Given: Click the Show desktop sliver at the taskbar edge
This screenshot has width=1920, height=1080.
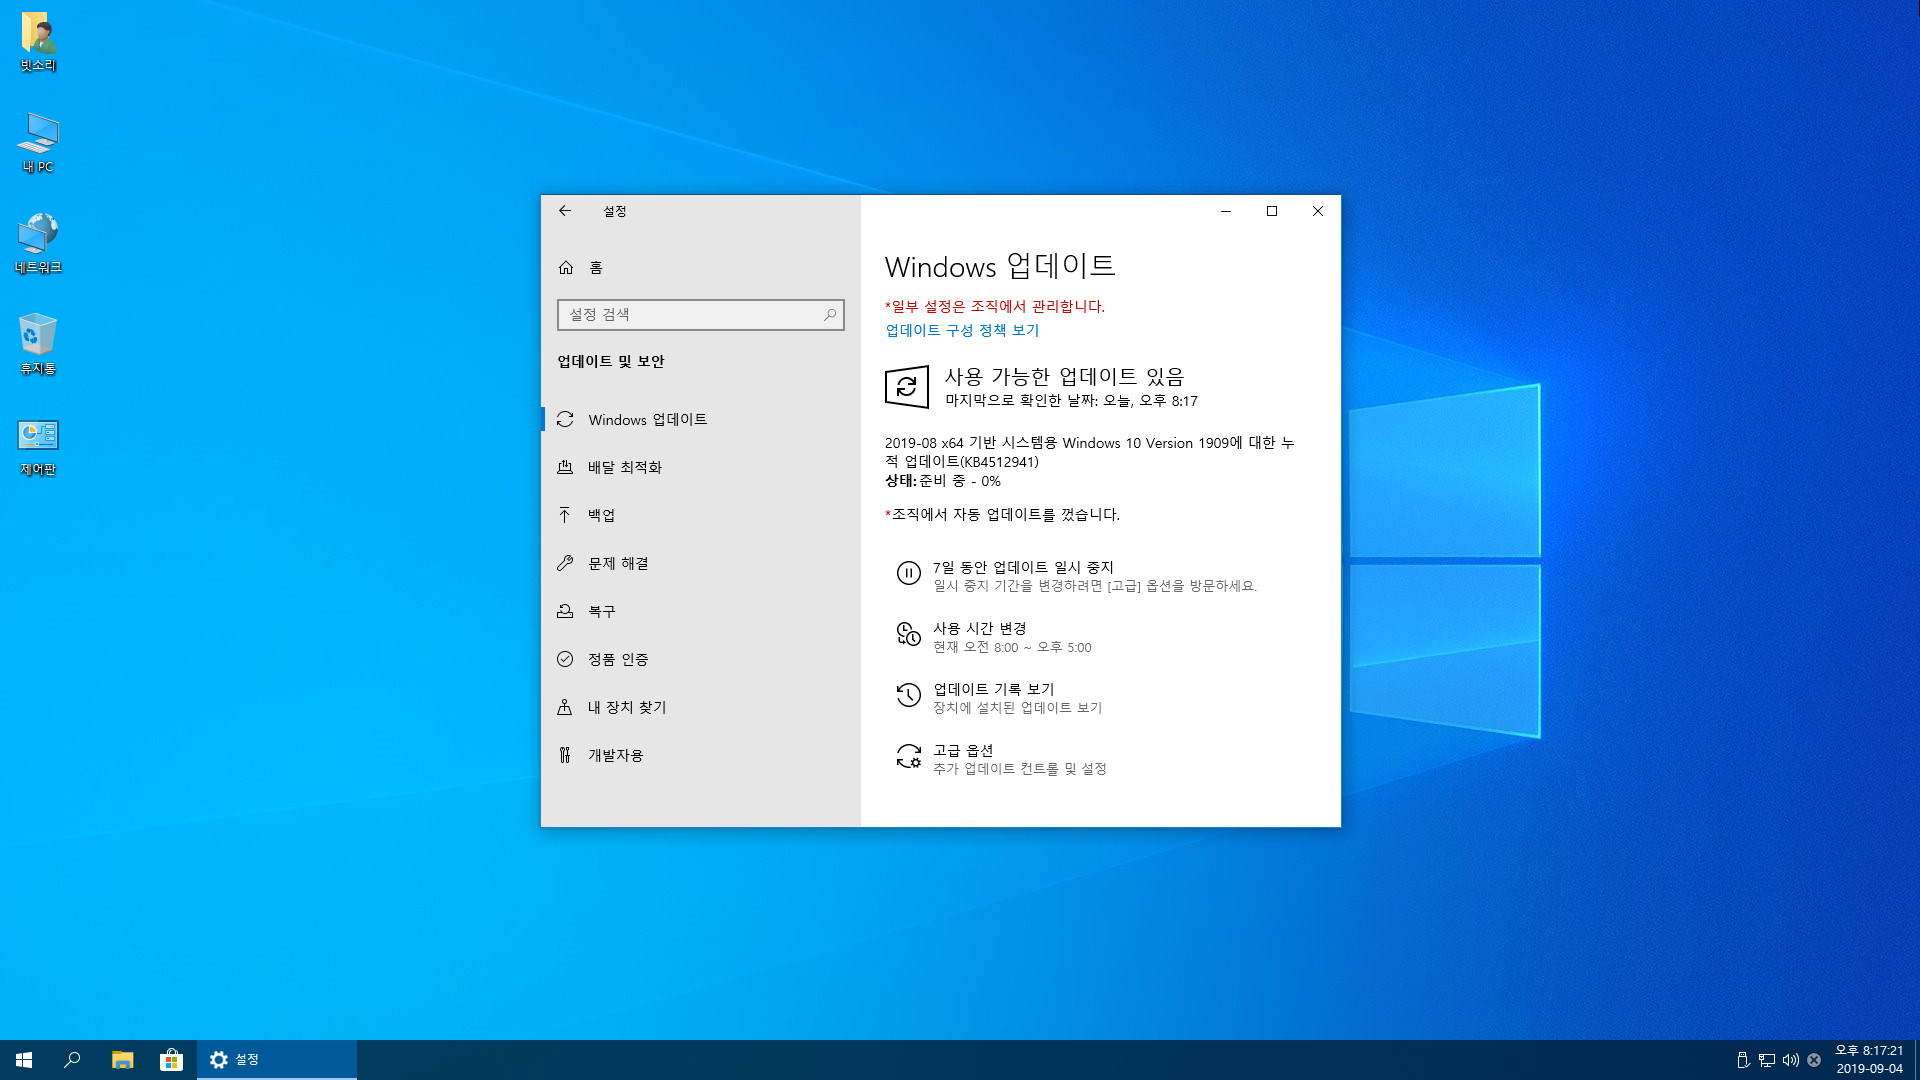Looking at the screenshot, I should 1917,1060.
